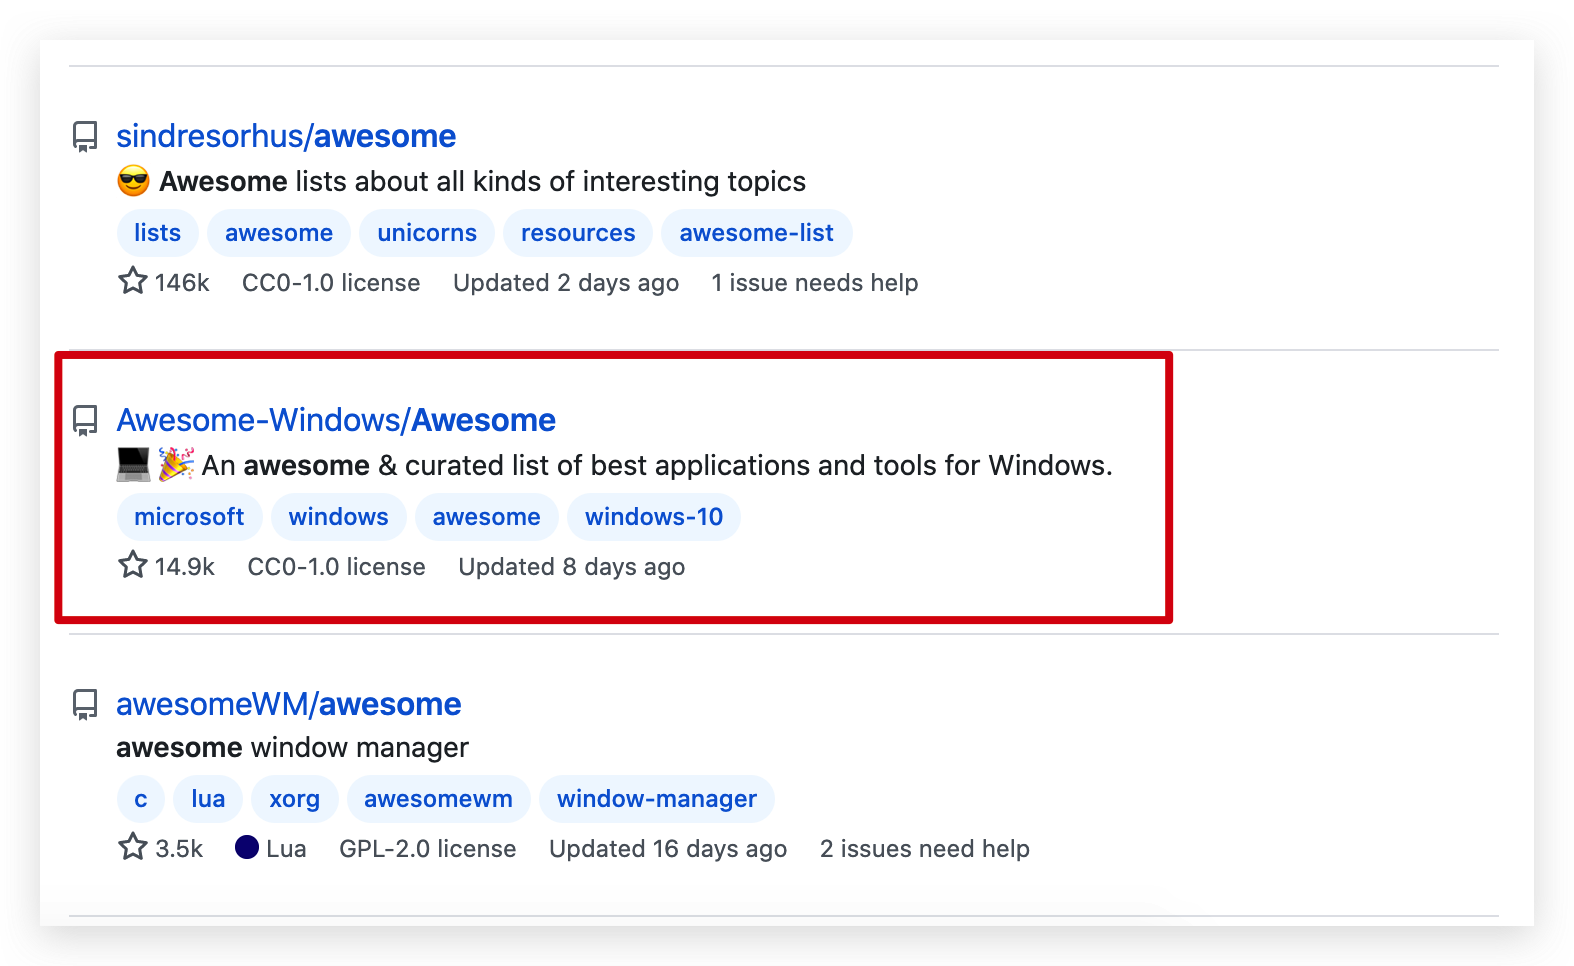Open the "2 issues need help" link

coord(925,849)
